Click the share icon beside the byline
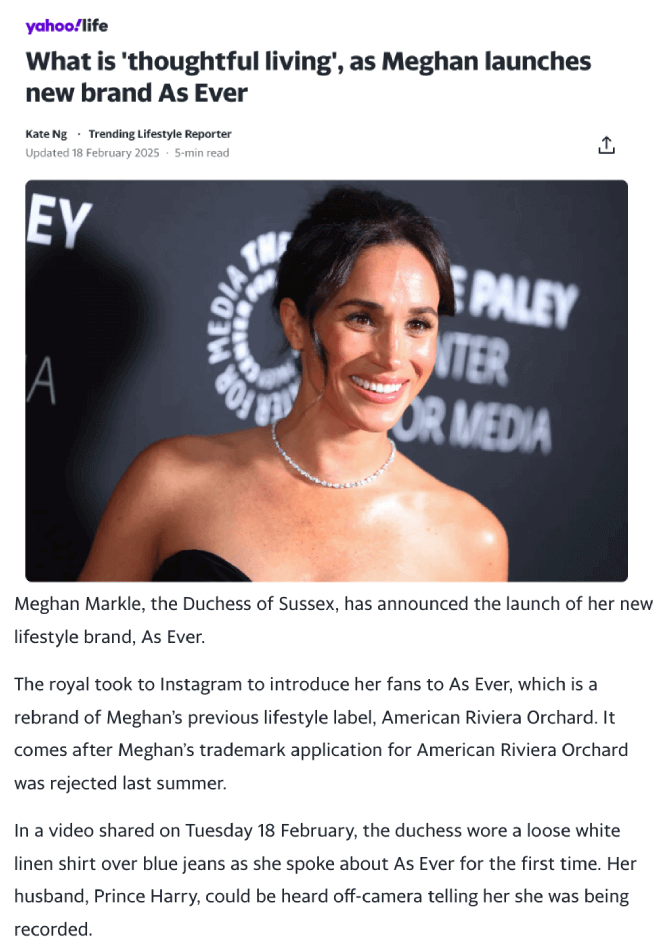 (606, 145)
